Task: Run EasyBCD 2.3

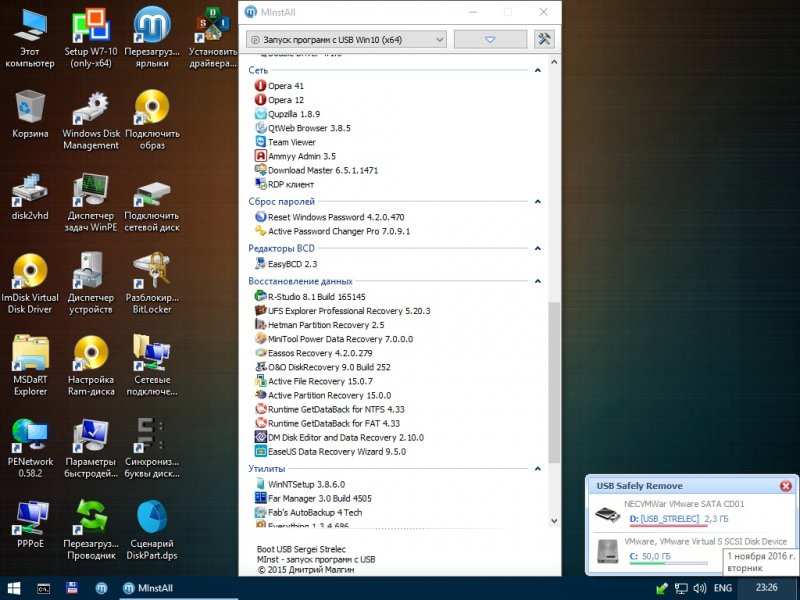Action: pyautogui.click(x=292, y=263)
